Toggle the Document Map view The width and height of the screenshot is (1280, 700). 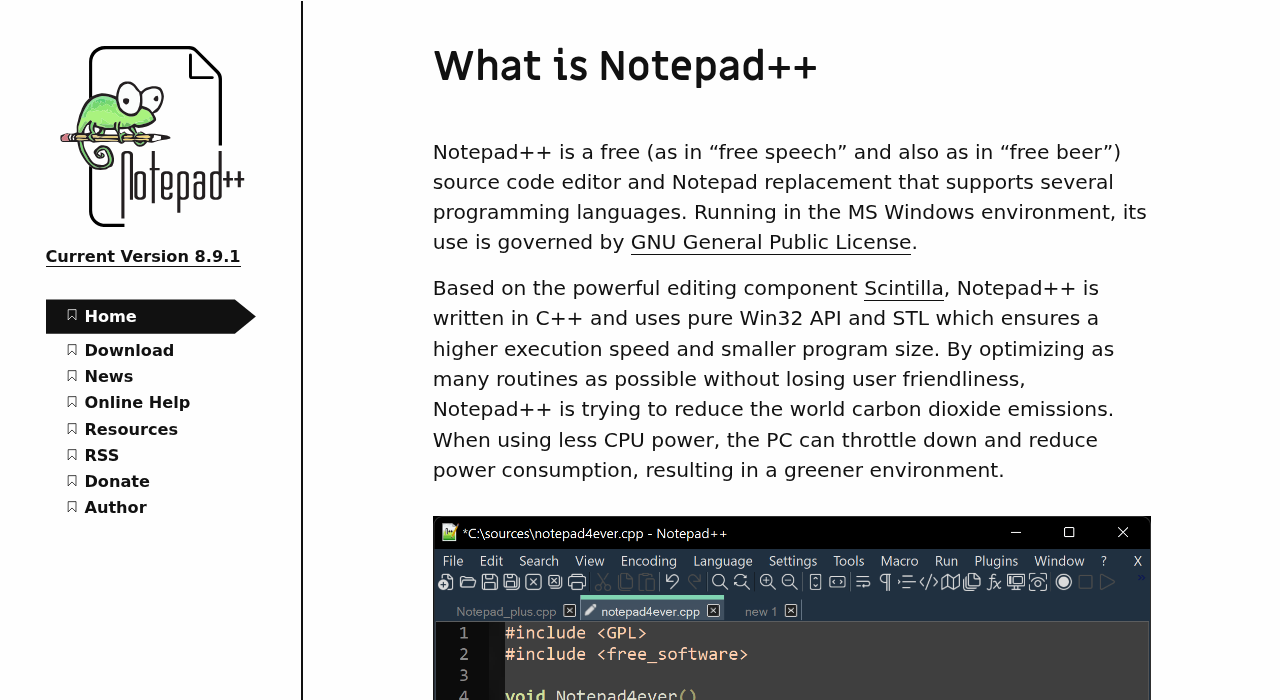pos(952,584)
